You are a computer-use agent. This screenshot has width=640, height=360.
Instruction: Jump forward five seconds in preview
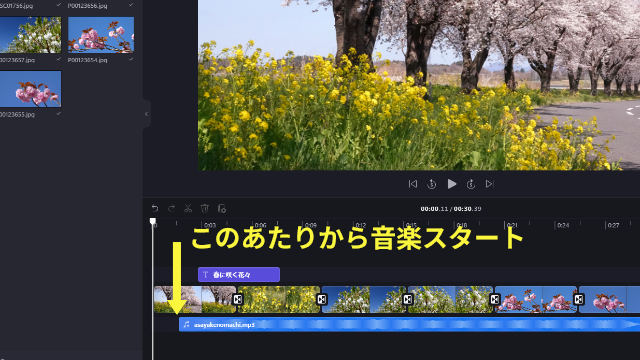pyautogui.click(x=471, y=184)
